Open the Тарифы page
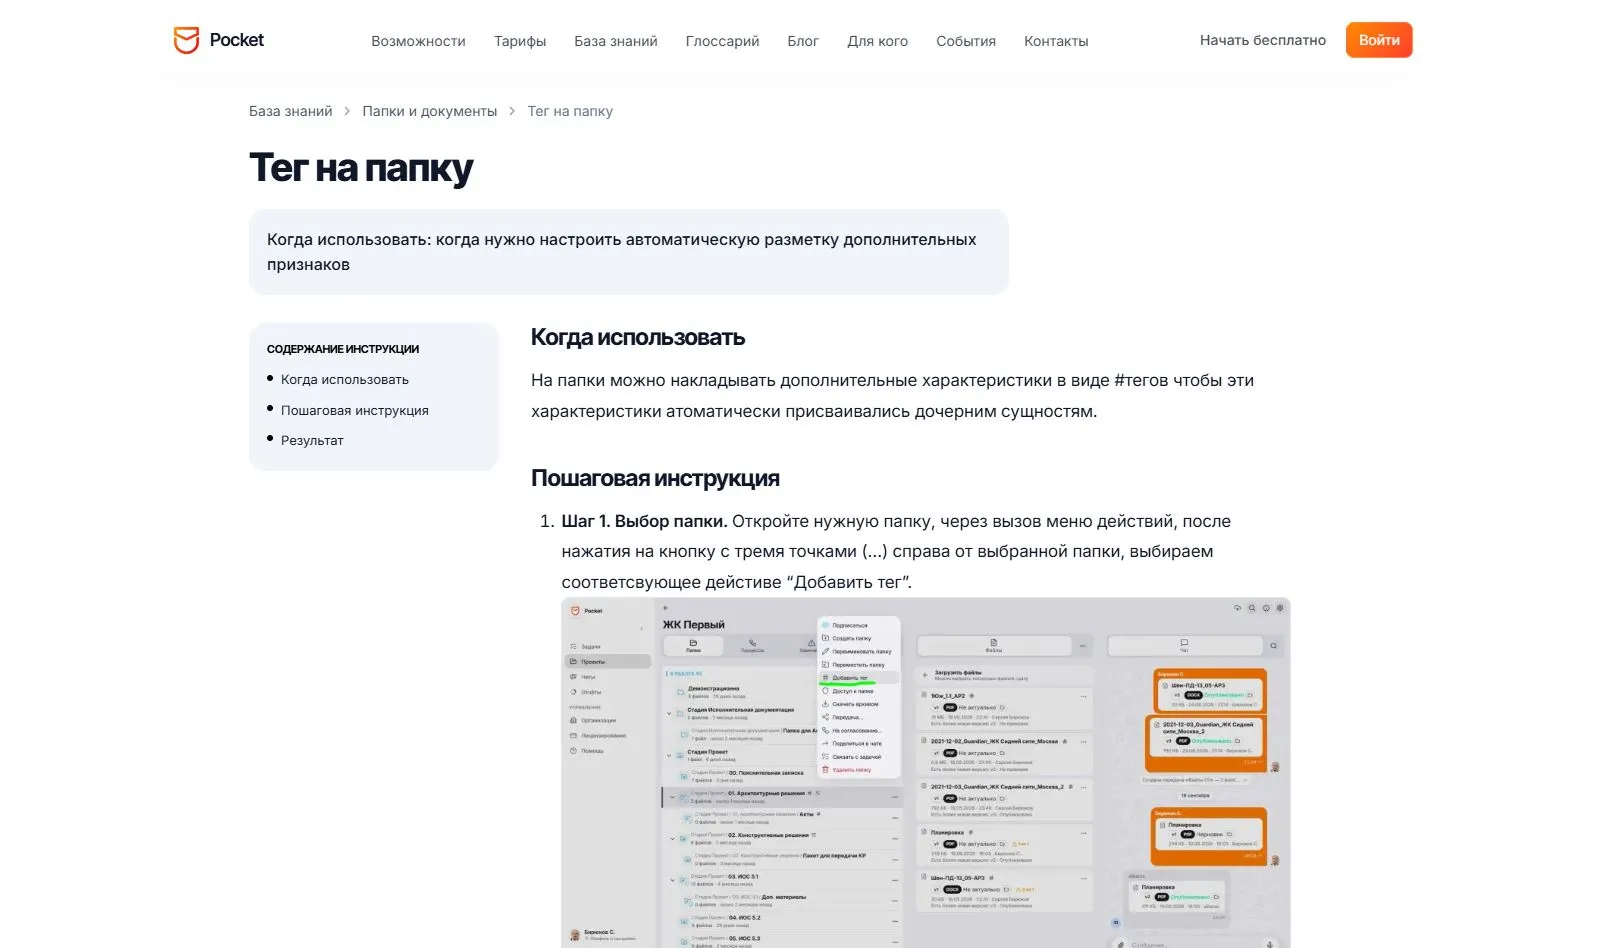The image size is (1616, 948). 520,41
